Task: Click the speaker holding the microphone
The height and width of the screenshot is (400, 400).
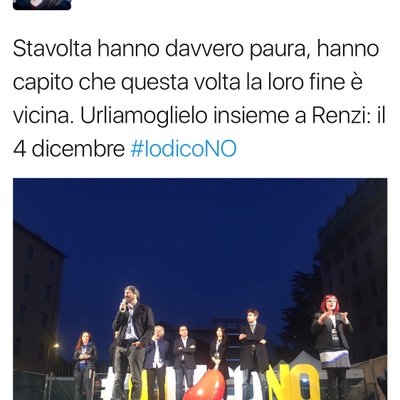Action: pyautogui.click(x=132, y=342)
